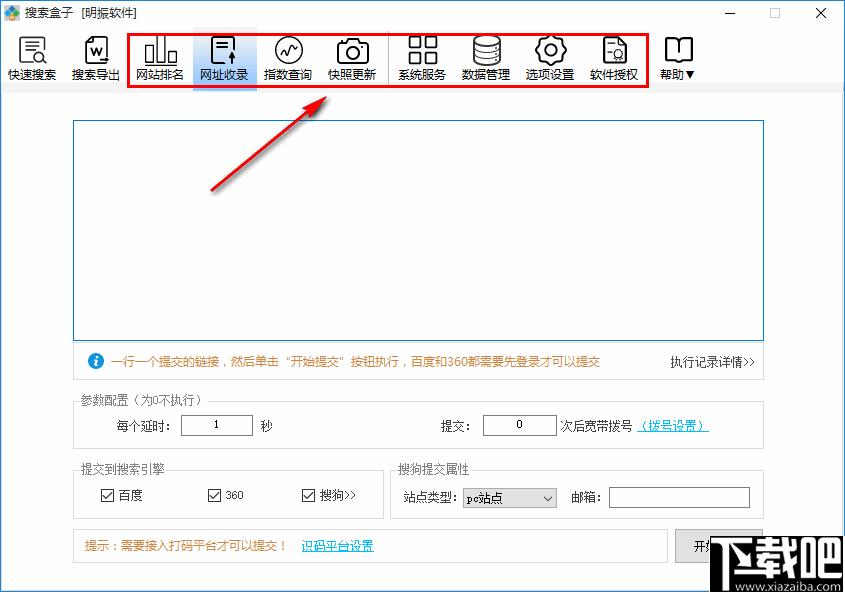
Task: Open the 指数查询 index query tool
Action: pos(288,59)
